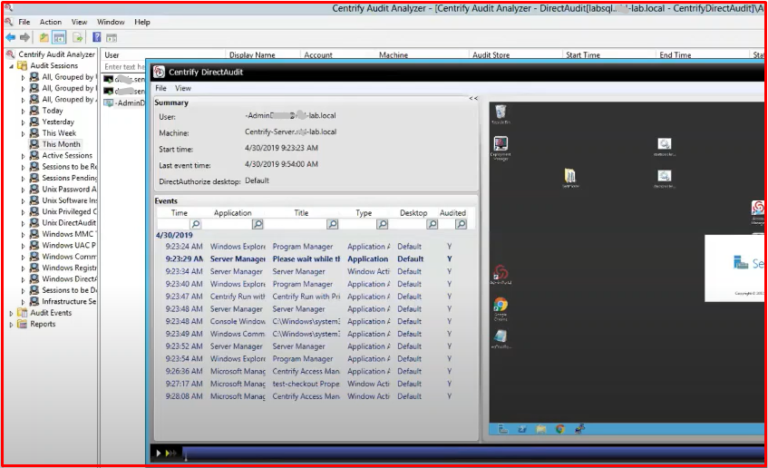Image resolution: width=768 pixels, height=468 pixels.
Task: Click the Type column filter search icon
Action: click(383, 224)
